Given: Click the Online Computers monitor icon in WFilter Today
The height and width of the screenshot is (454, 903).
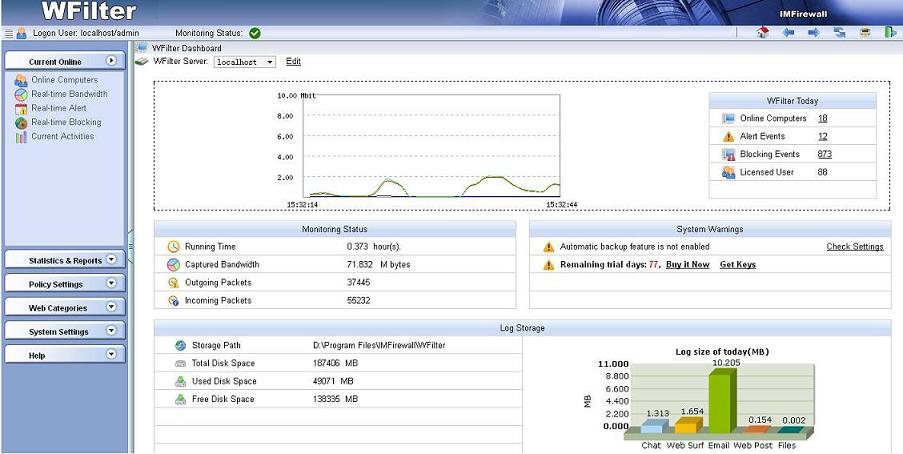Looking at the screenshot, I should point(729,119).
